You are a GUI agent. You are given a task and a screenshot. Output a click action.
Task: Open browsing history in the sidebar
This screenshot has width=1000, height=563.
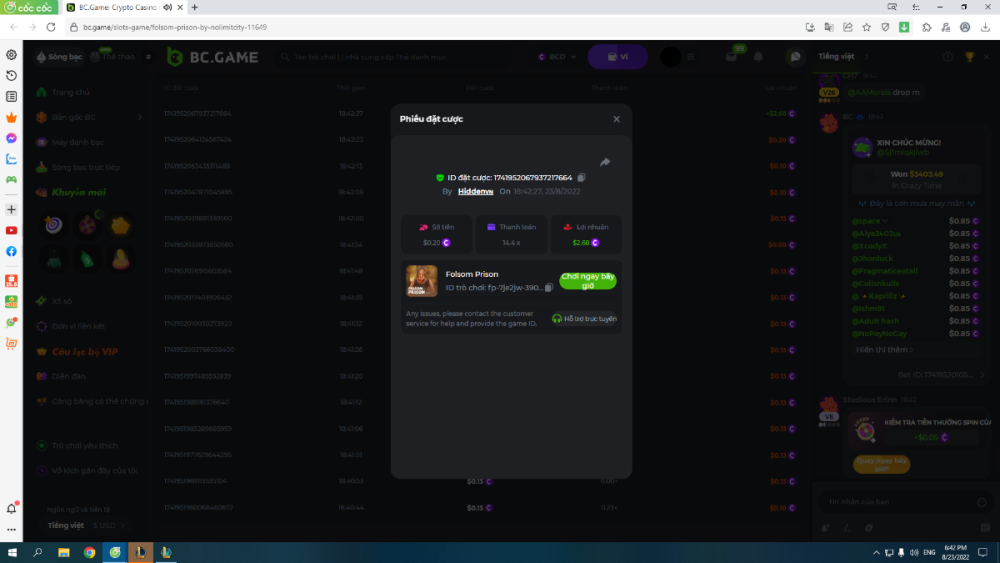coord(11,76)
